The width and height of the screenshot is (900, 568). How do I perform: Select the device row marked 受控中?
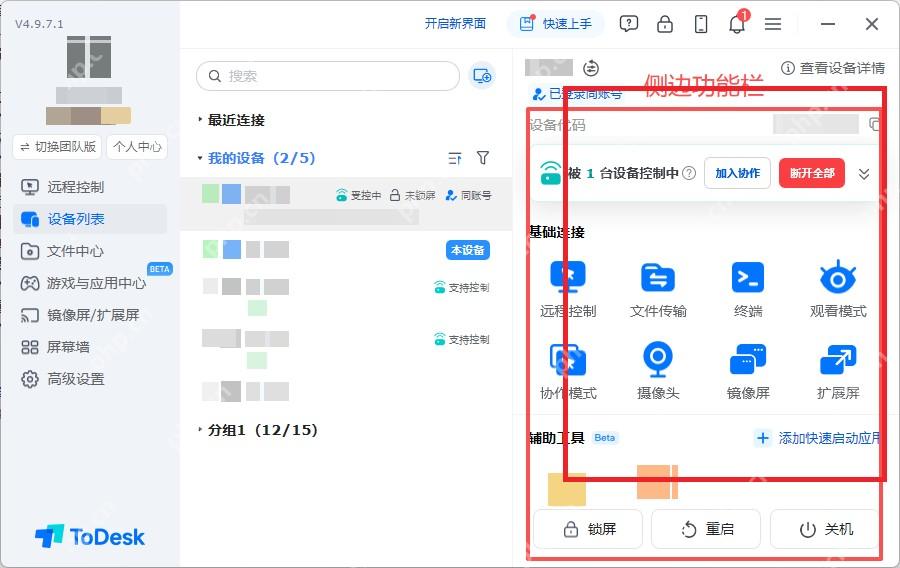click(346, 204)
